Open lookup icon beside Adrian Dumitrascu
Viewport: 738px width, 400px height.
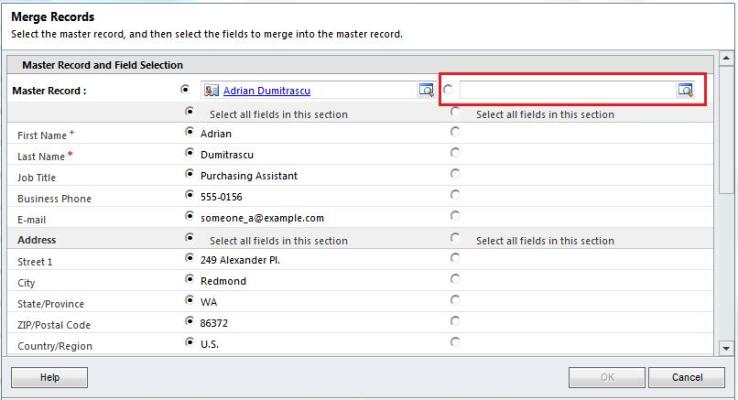click(x=426, y=89)
